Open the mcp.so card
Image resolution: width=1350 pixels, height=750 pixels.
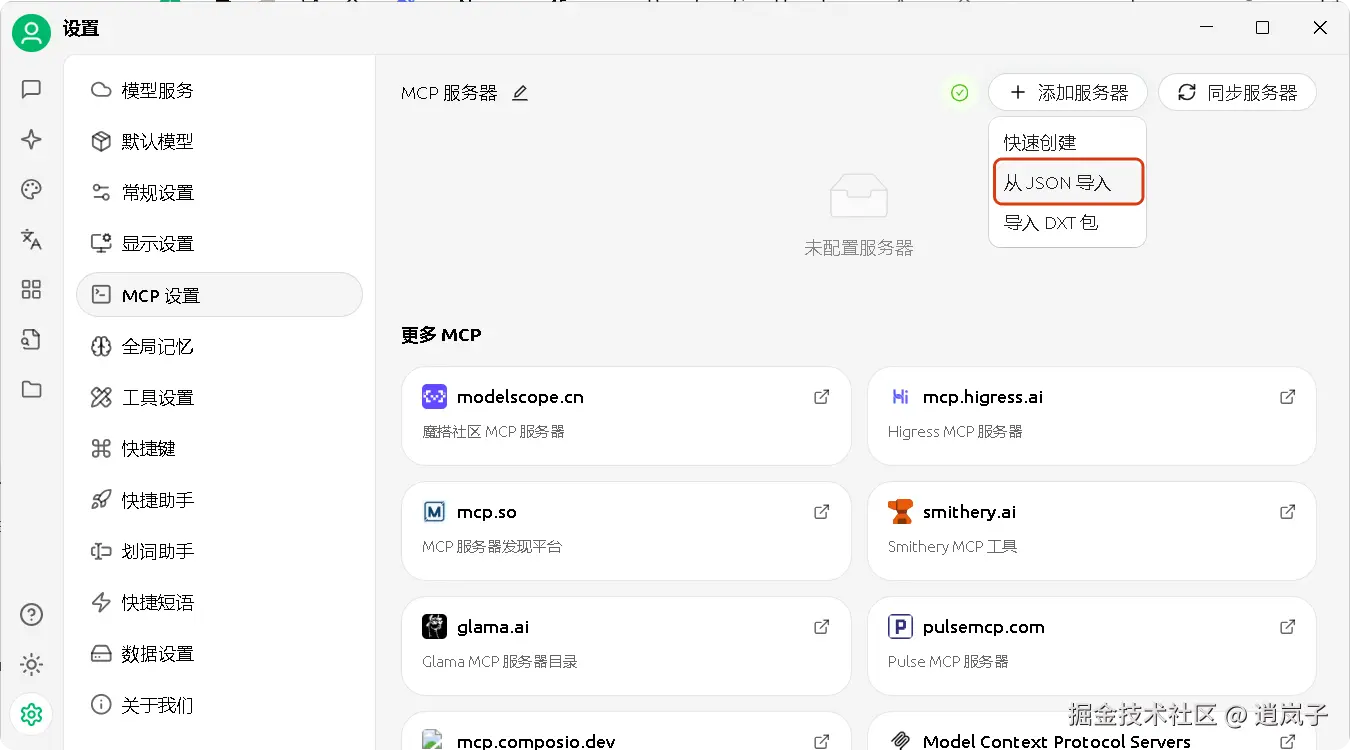point(626,530)
